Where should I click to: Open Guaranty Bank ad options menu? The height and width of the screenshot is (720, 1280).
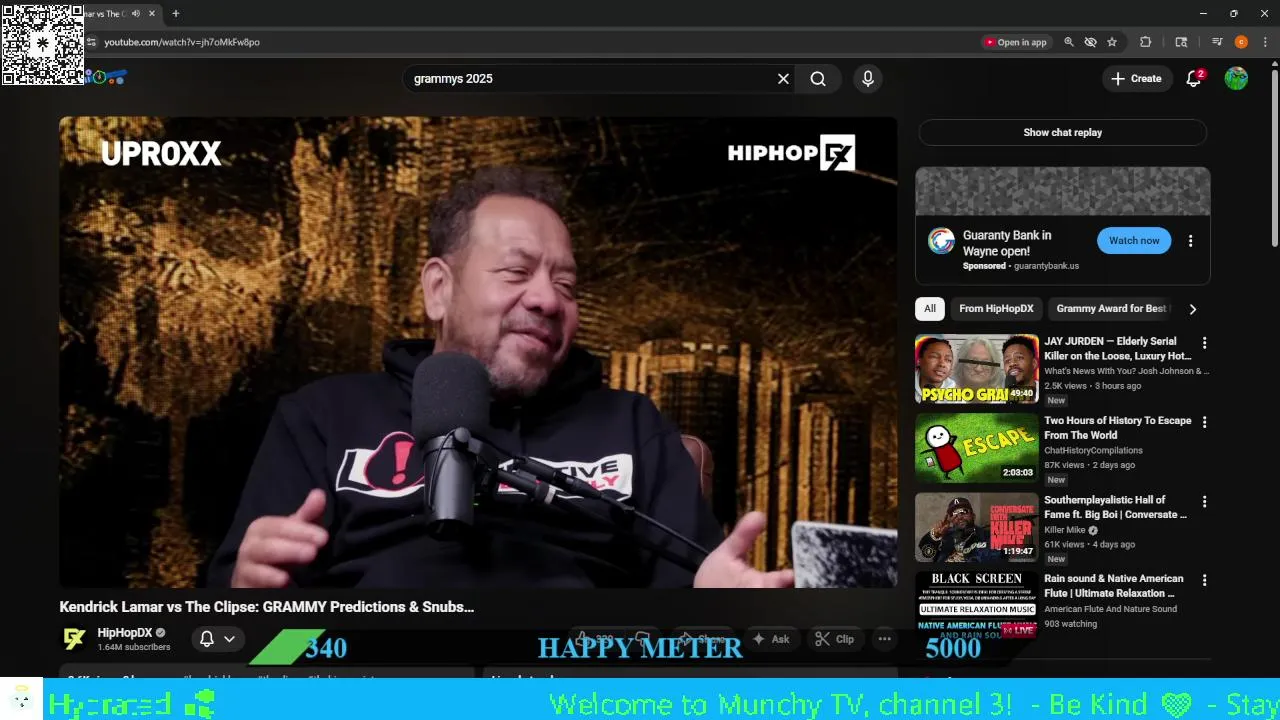tap(1190, 241)
